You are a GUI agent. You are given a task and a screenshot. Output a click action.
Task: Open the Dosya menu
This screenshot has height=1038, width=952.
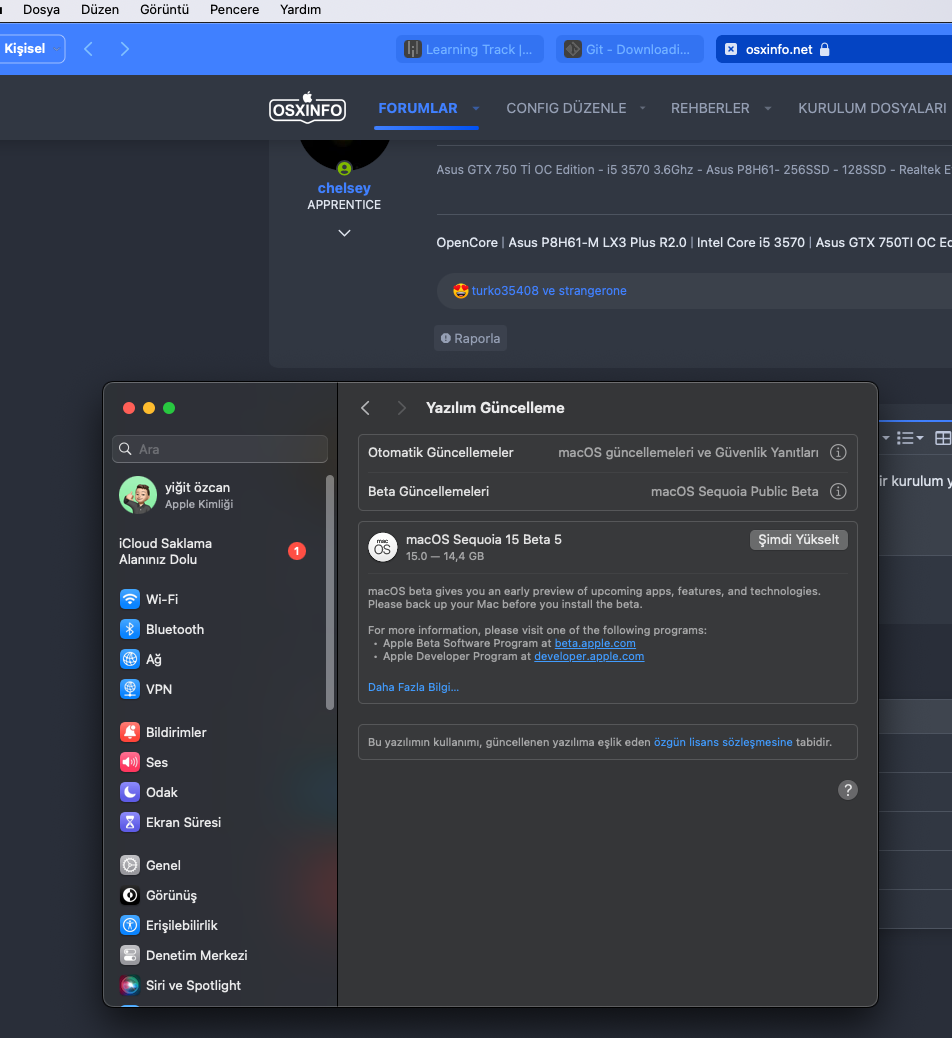42,9
